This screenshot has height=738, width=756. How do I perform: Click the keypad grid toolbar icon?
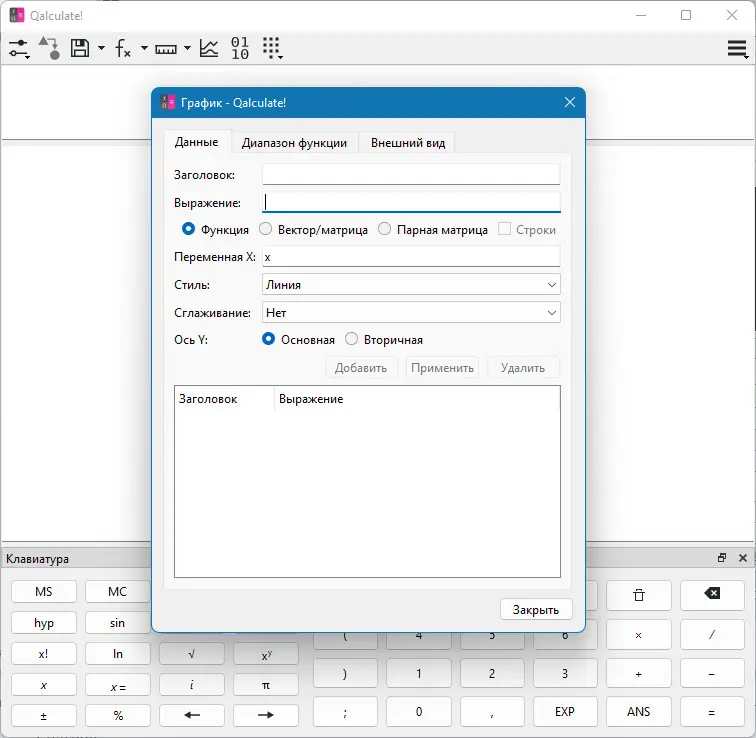(272, 48)
